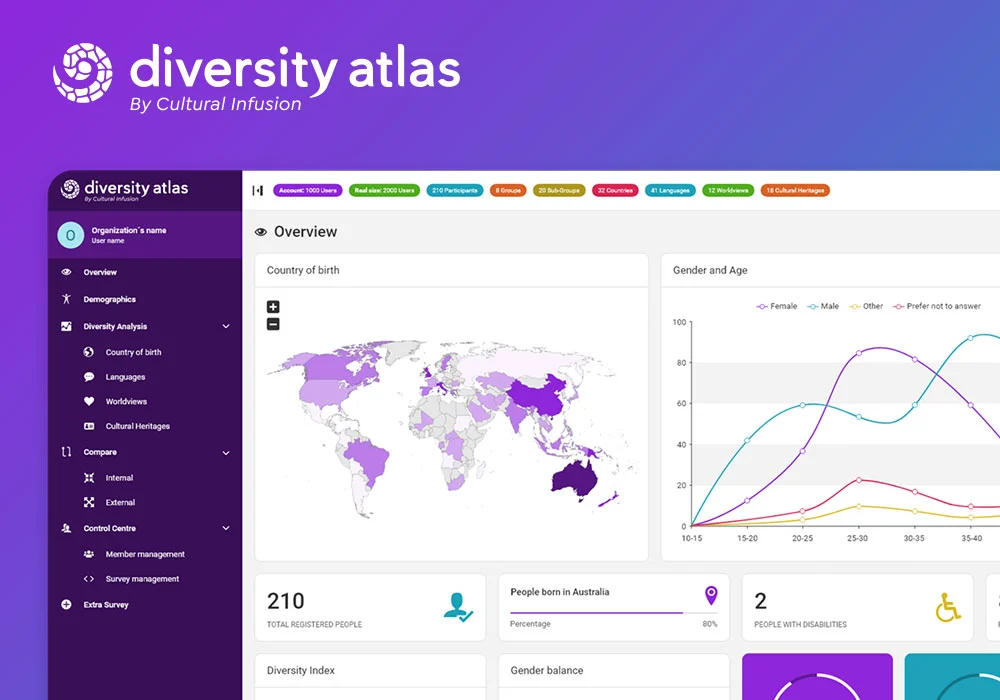Click the Member management people icon

pyautogui.click(x=89, y=554)
